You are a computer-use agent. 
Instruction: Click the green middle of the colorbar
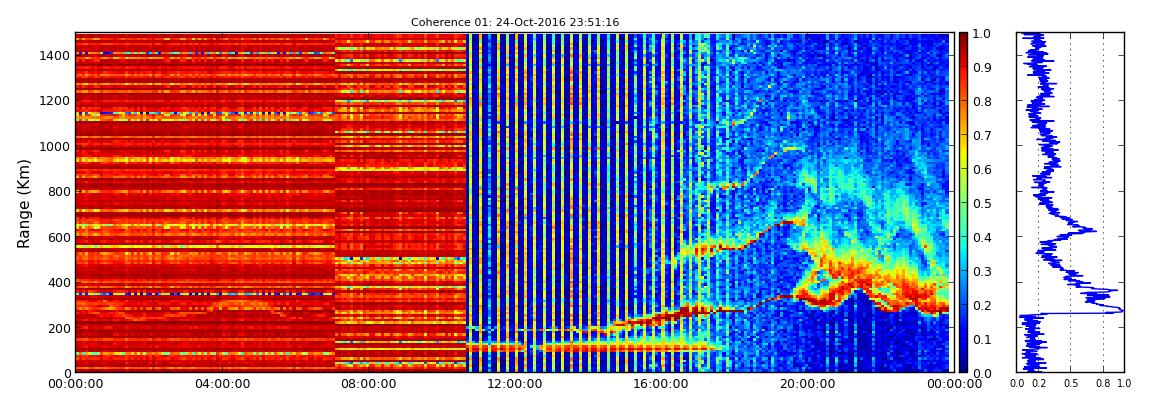coord(963,203)
